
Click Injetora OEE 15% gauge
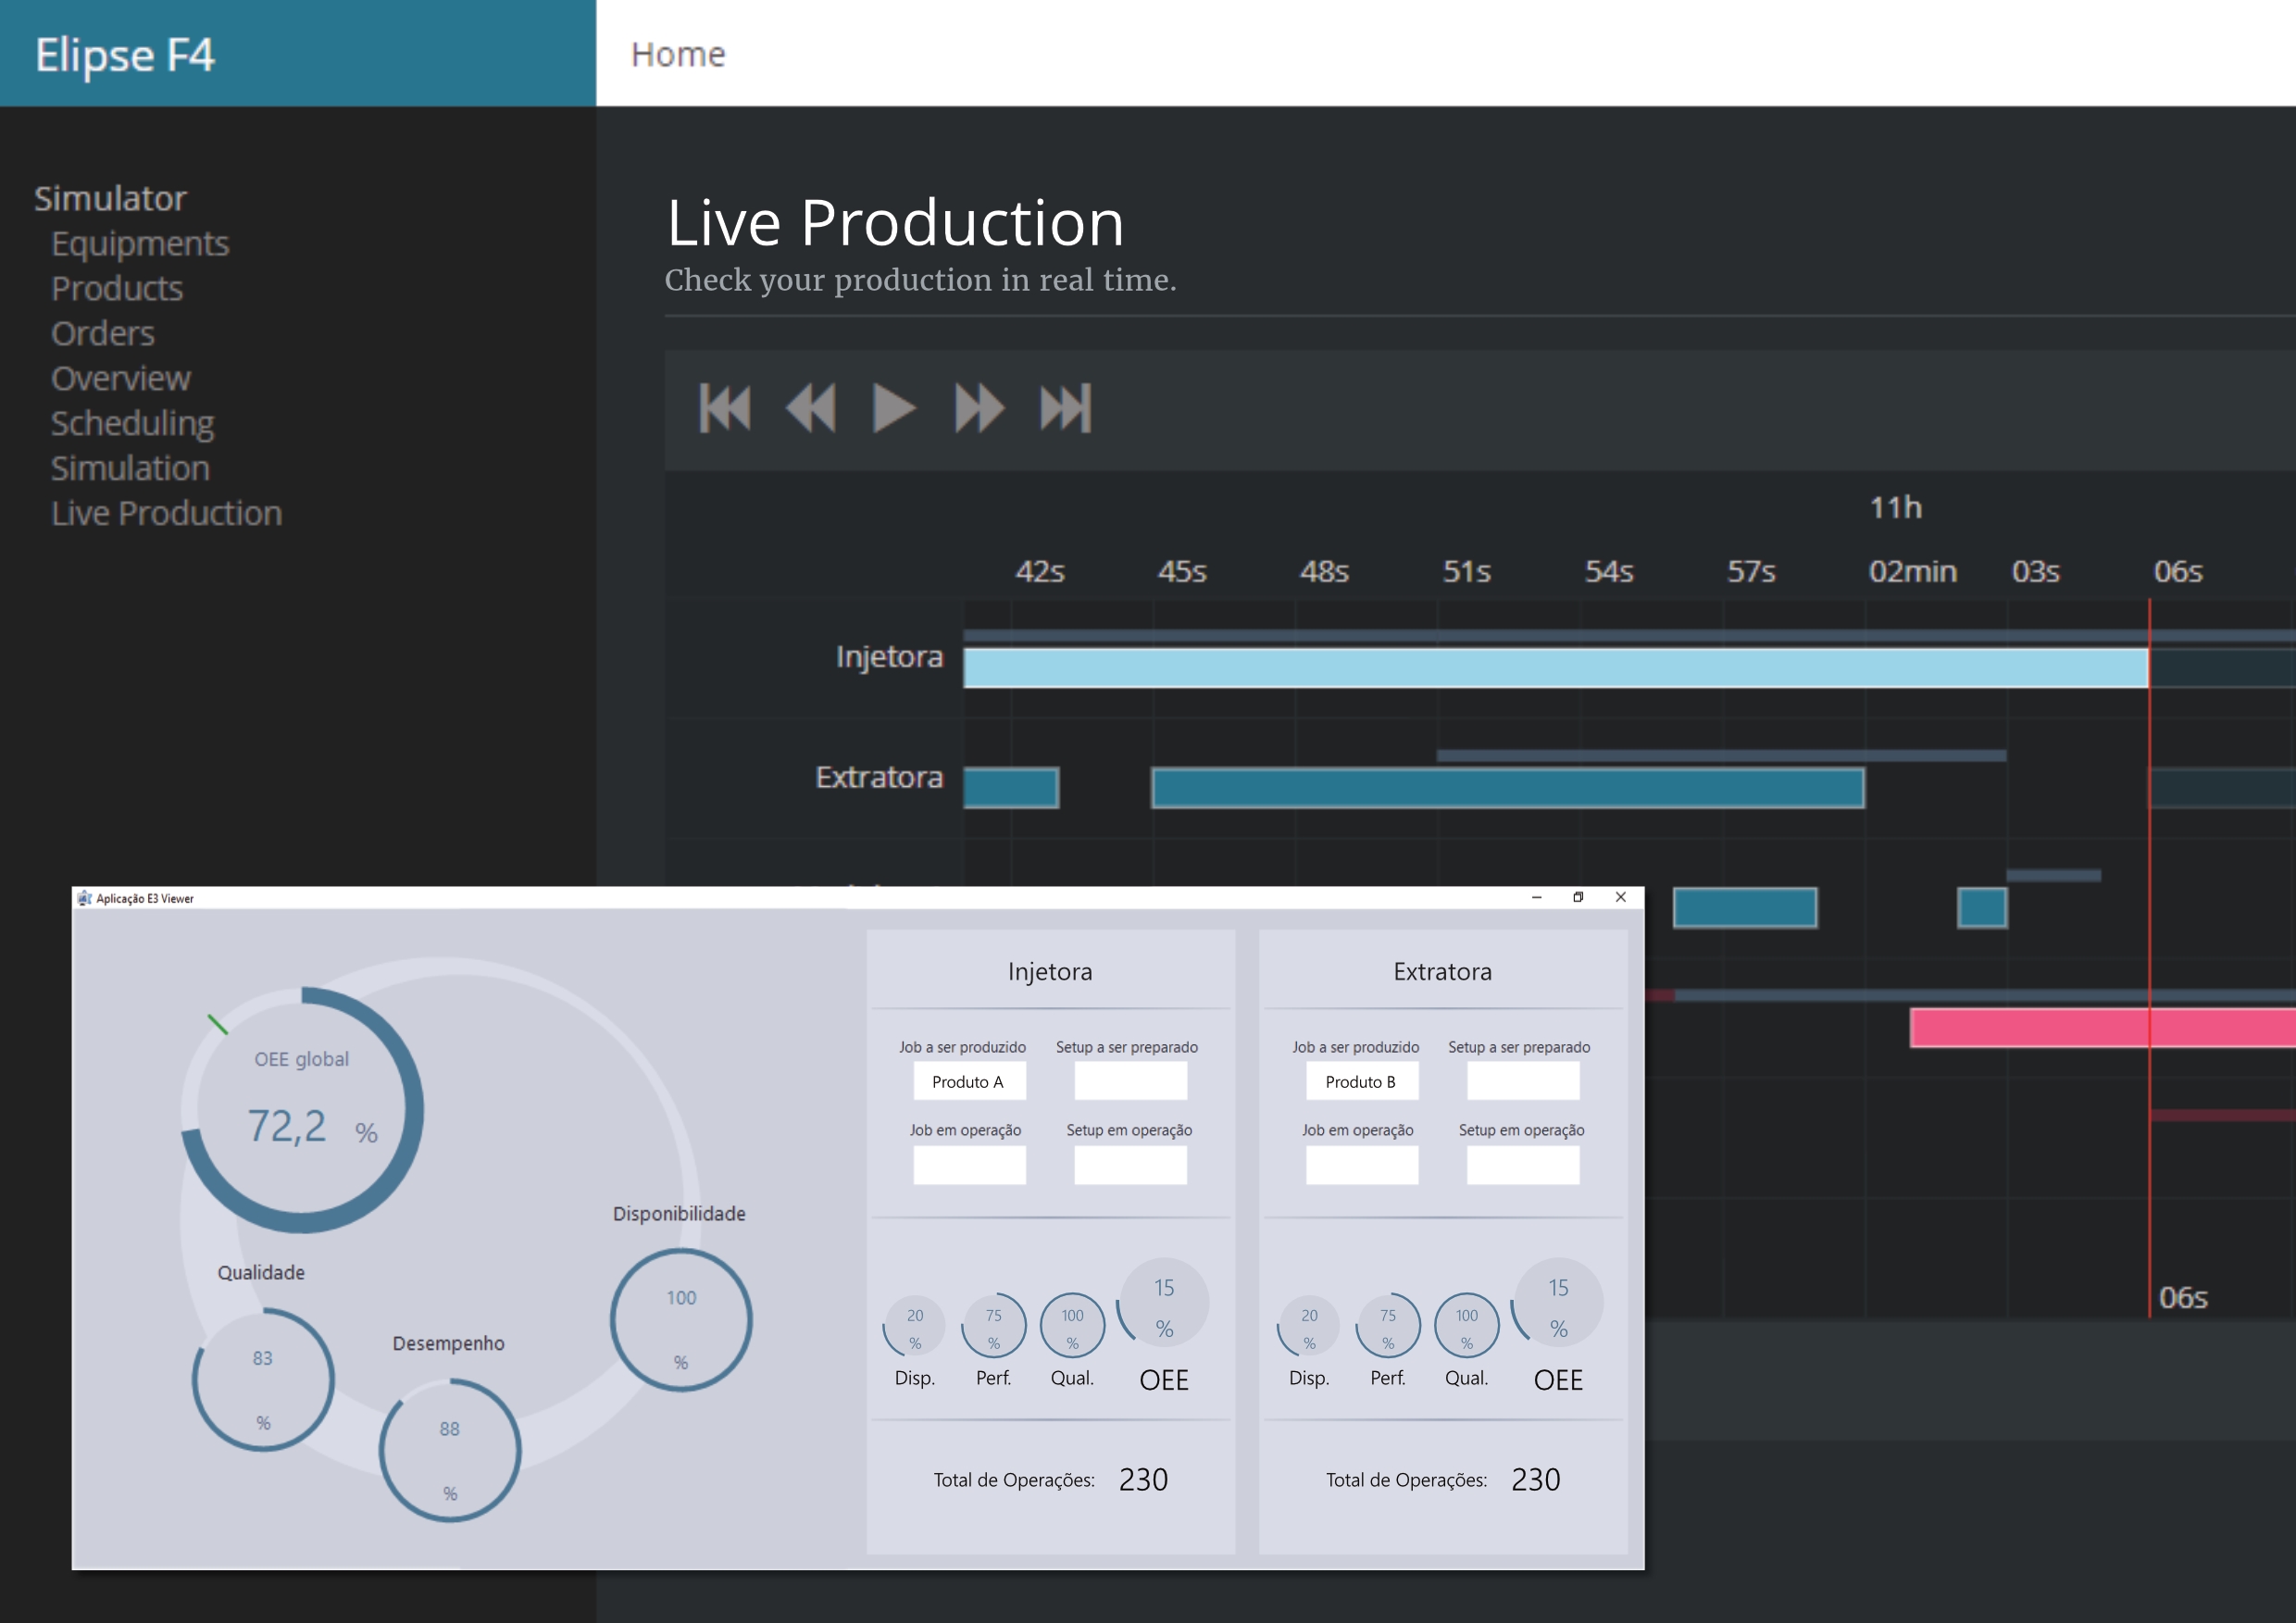pos(1164,1304)
